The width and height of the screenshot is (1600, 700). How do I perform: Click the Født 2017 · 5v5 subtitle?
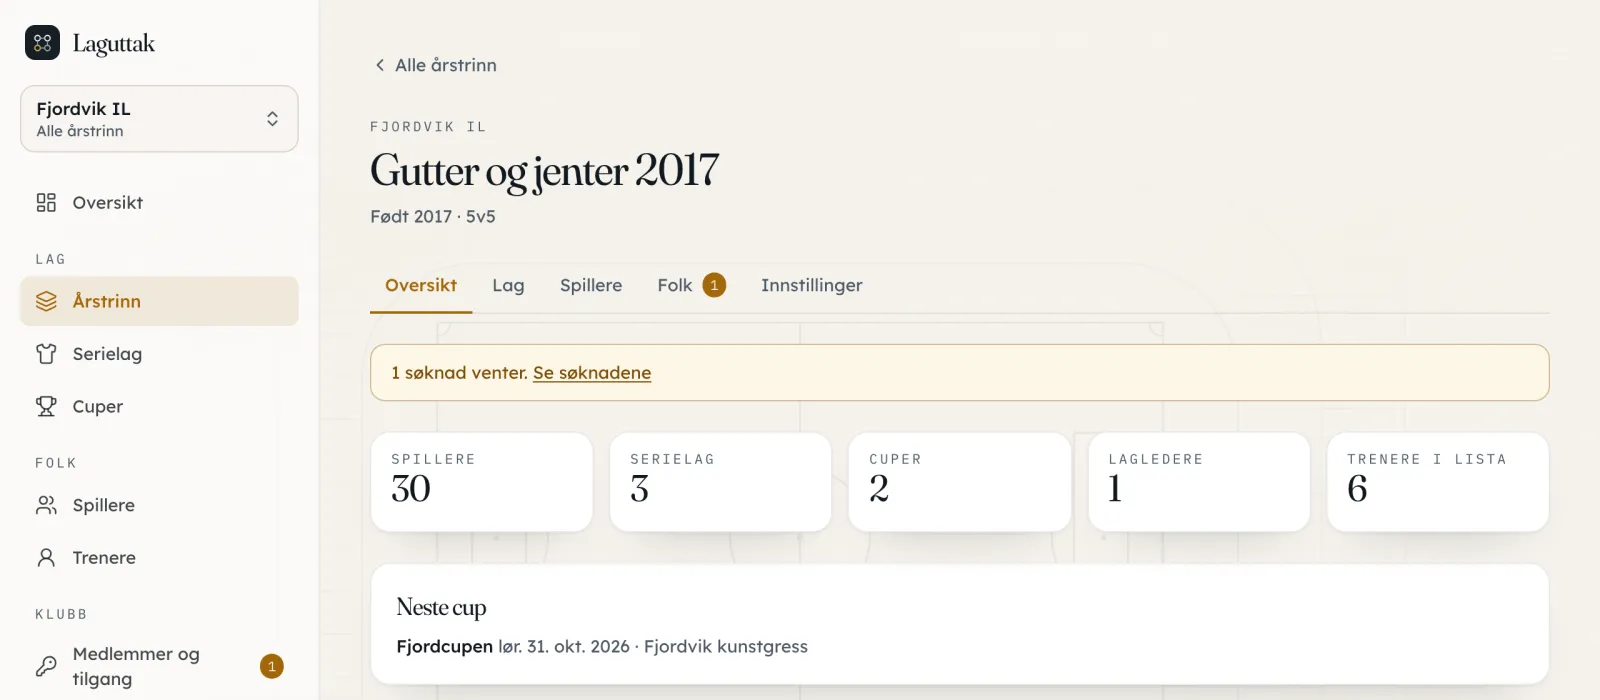pos(433,216)
